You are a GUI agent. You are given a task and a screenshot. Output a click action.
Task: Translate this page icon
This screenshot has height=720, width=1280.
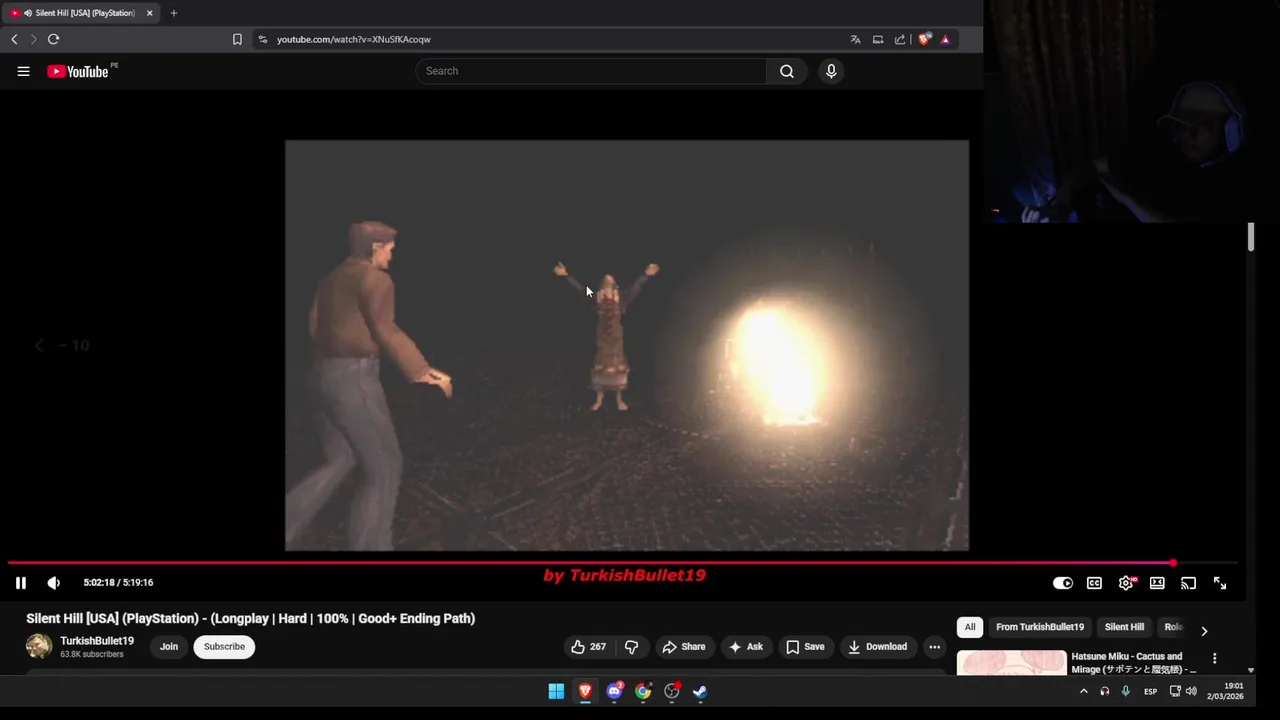855,39
